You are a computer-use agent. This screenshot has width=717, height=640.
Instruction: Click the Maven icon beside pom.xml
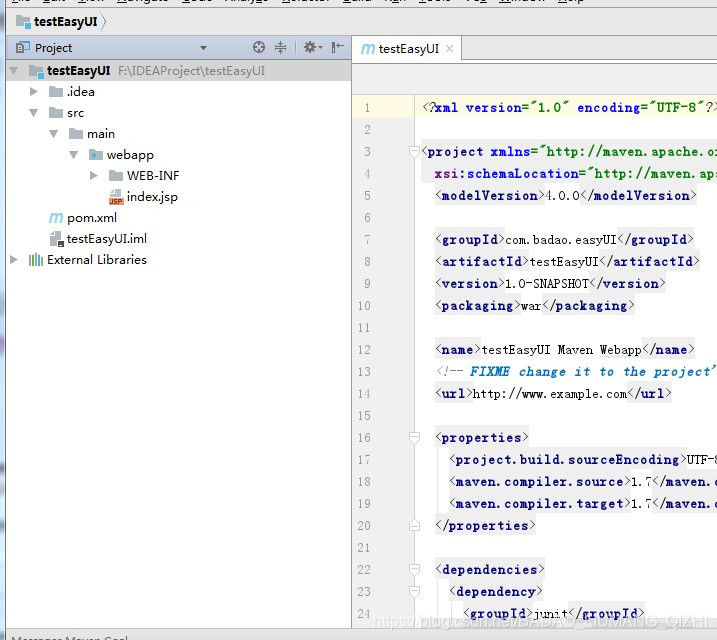(56, 218)
